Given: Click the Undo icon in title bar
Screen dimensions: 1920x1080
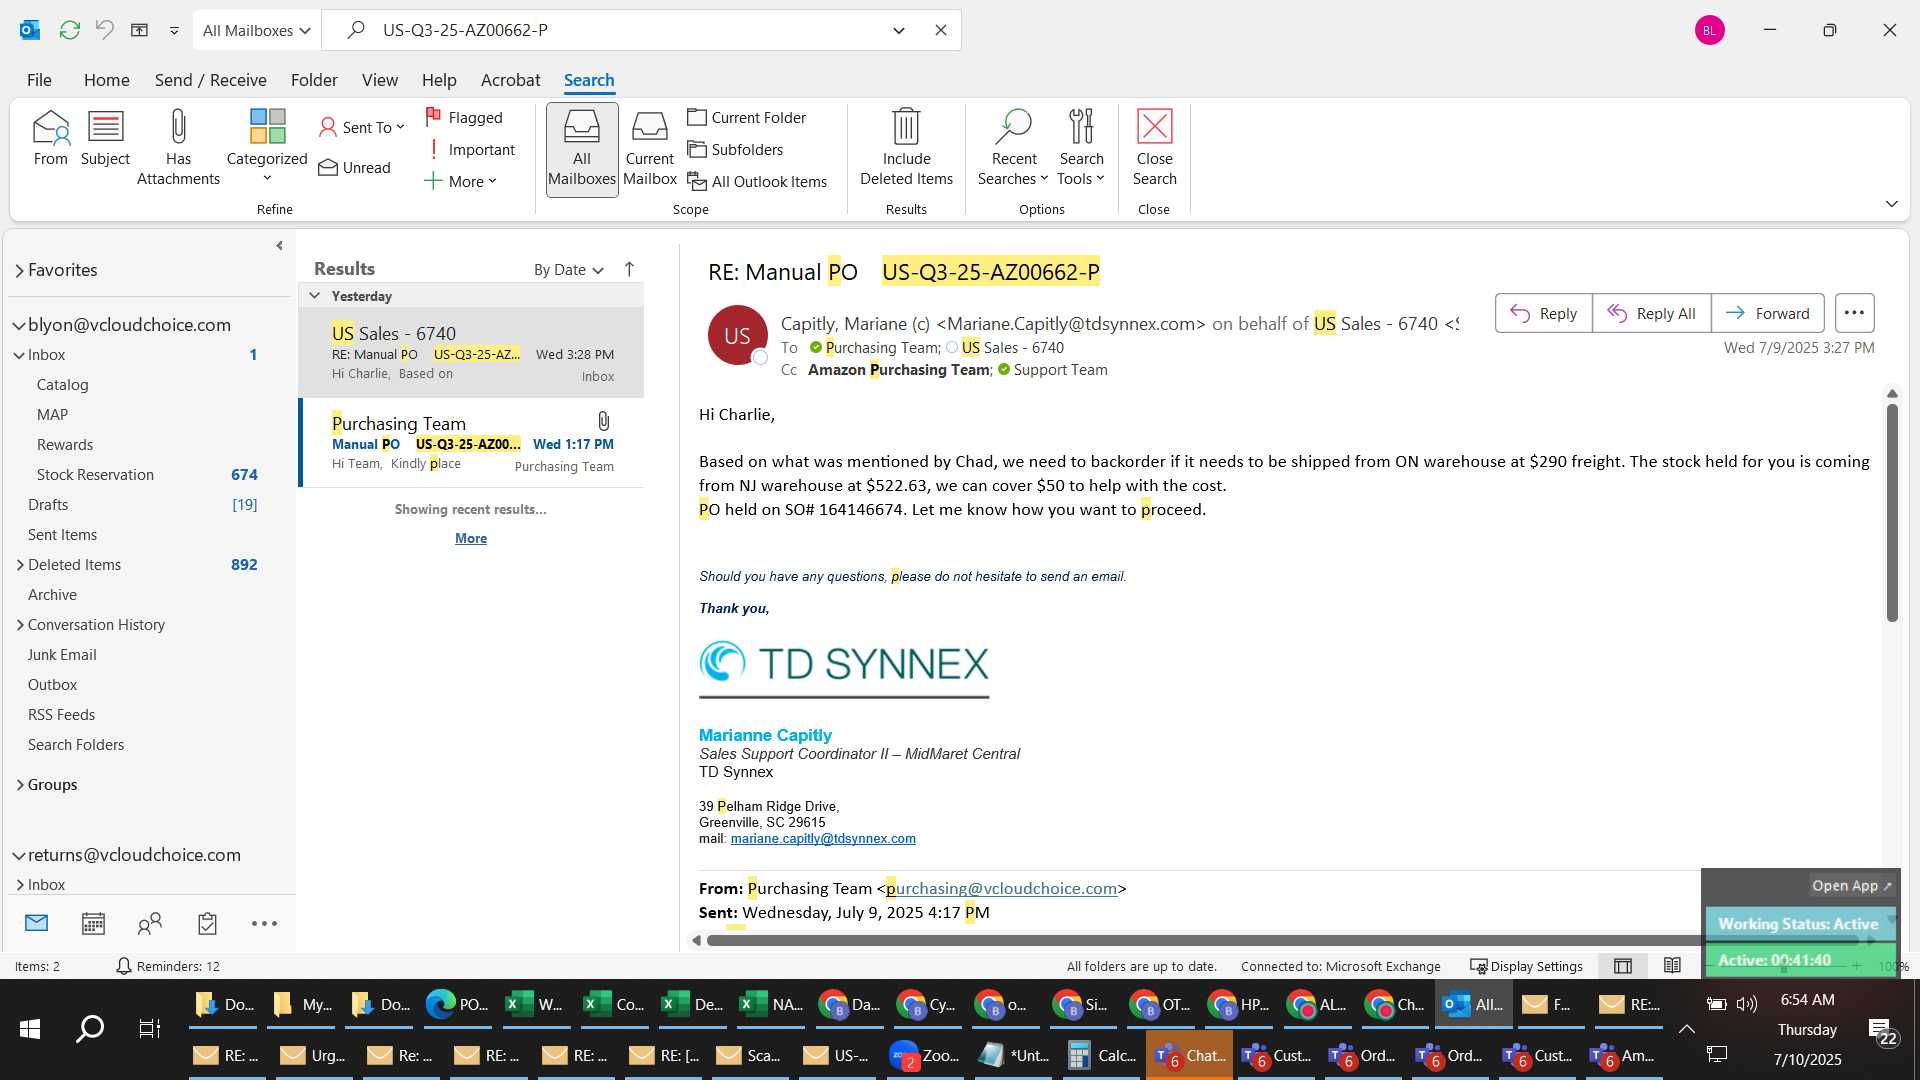Looking at the screenshot, I should click(105, 30).
